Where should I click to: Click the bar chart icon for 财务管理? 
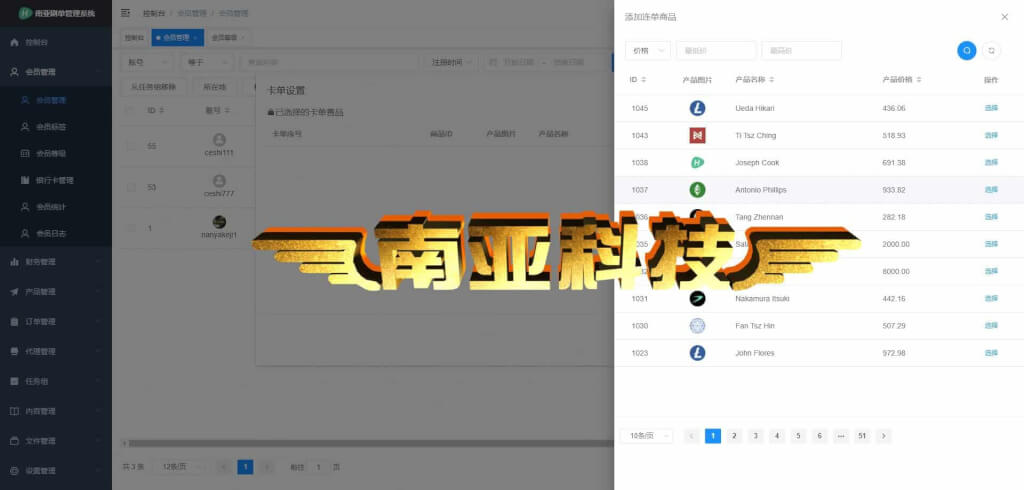click(x=14, y=261)
